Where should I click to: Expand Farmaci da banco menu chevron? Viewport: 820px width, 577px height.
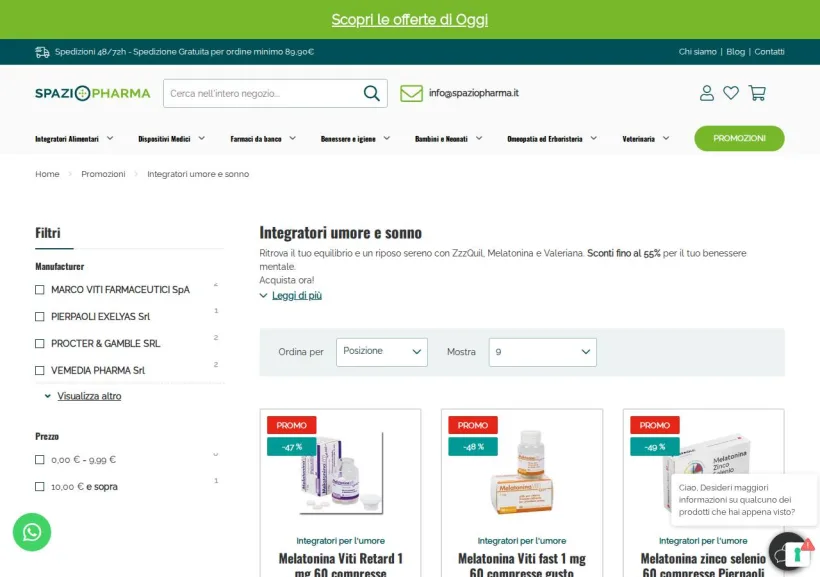pyautogui.click(x=292, y=138)
